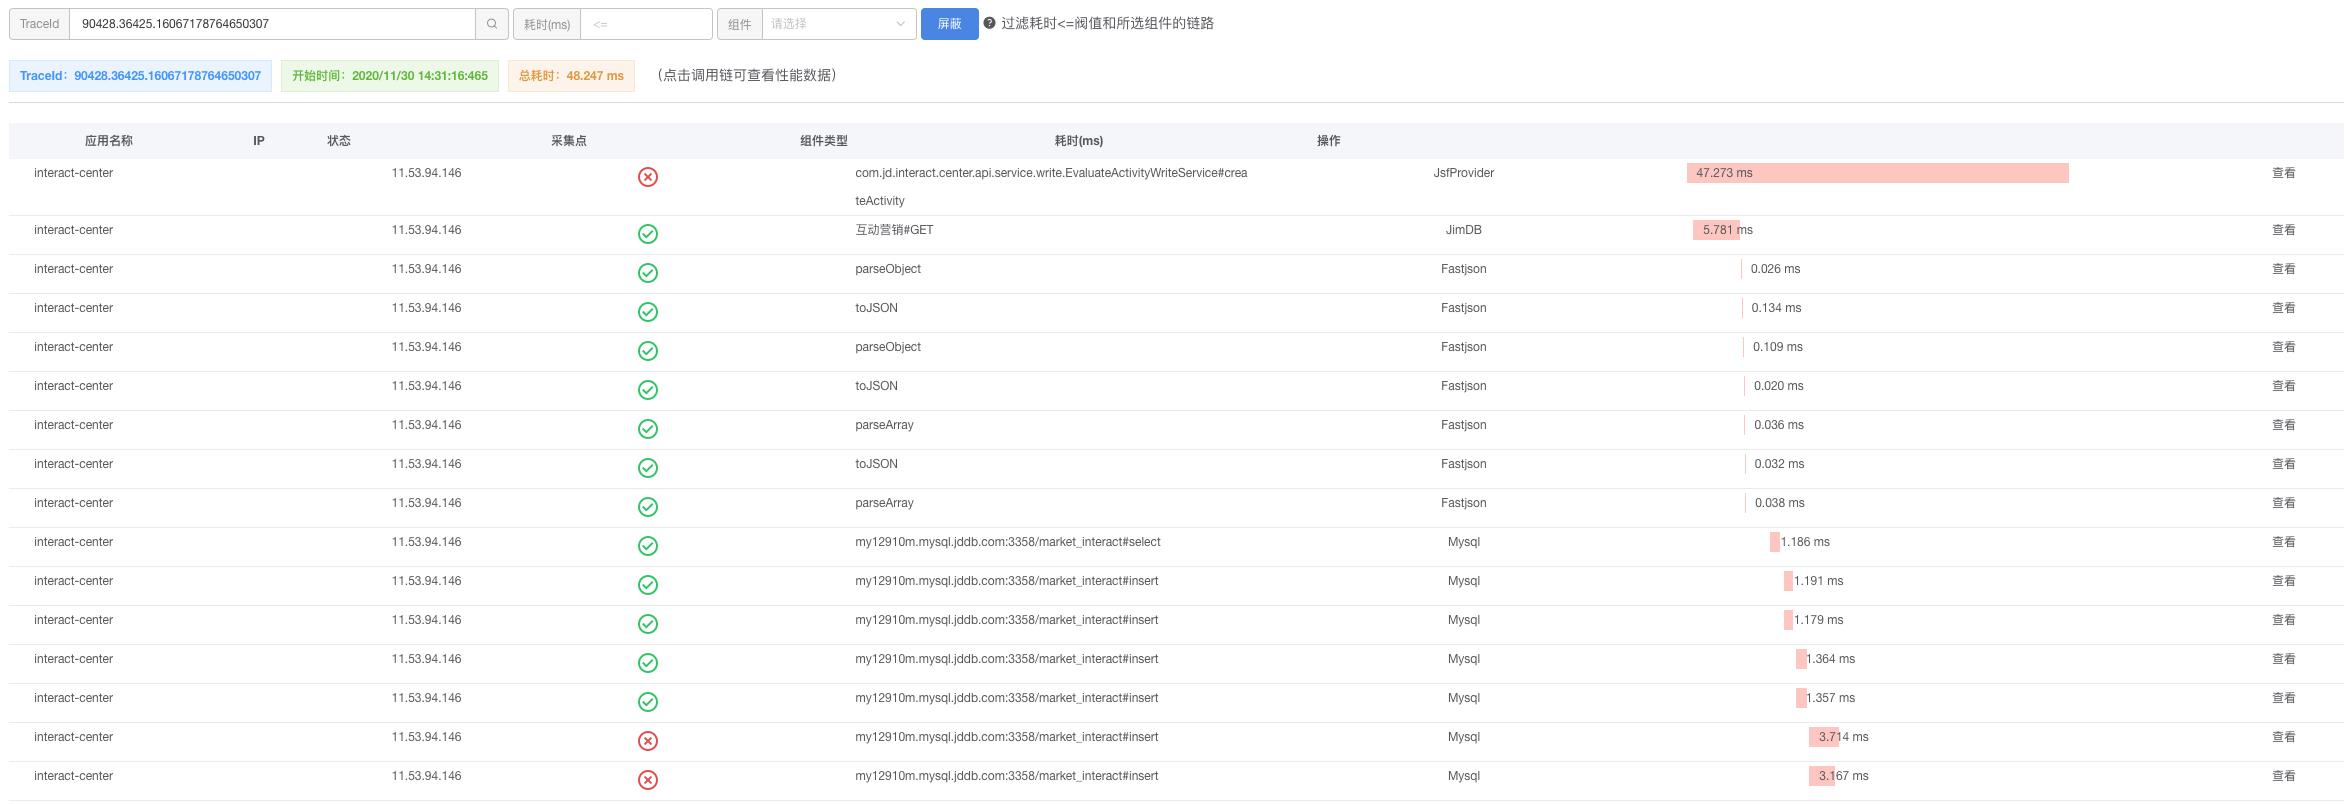Click the 操作 column header
Viewport: 2346px width, 804px height.
pyautogui.click(x=1328, y=141)
